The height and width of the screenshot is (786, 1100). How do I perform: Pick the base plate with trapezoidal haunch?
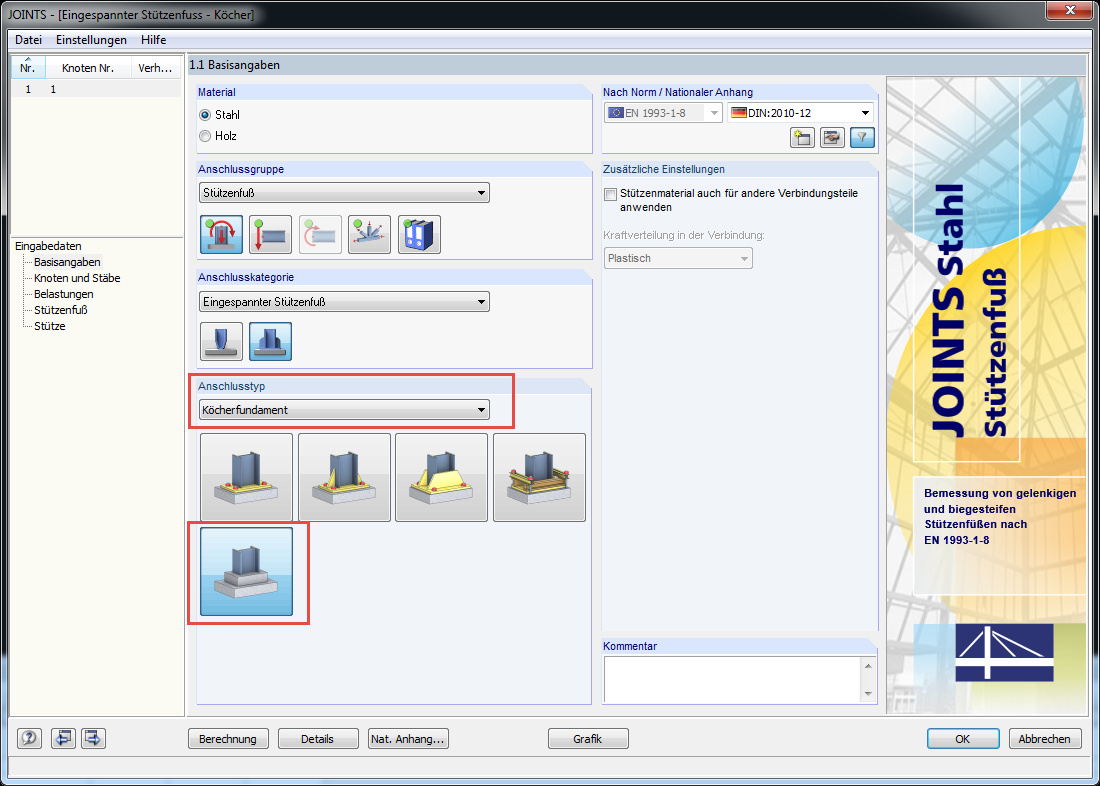[441, 477]
